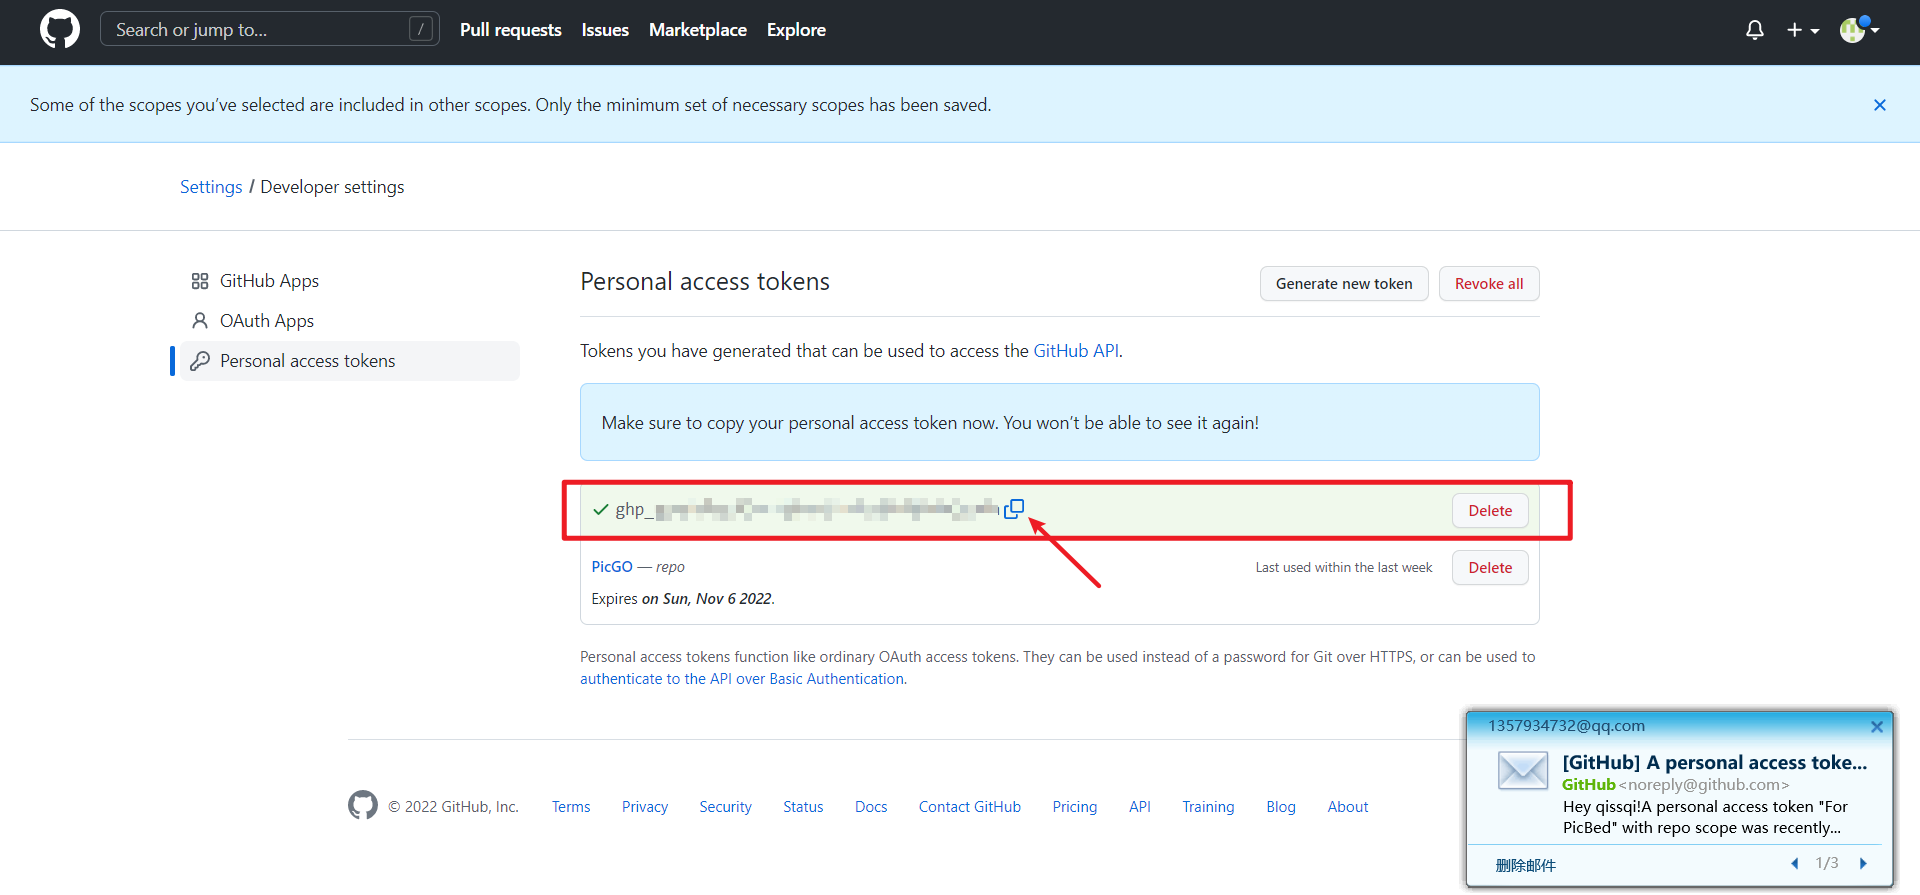Open Status footer link
The height and width of the screenshot is (895, 1920).
[x=803, y=807]
